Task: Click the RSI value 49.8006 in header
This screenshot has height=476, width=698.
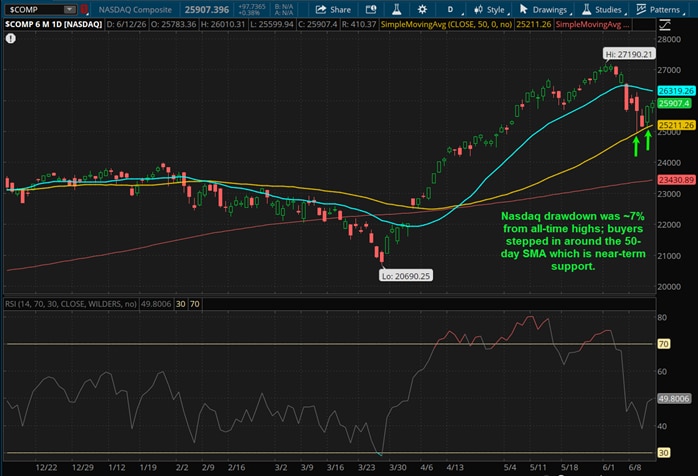Action: [x=156, y=304]
